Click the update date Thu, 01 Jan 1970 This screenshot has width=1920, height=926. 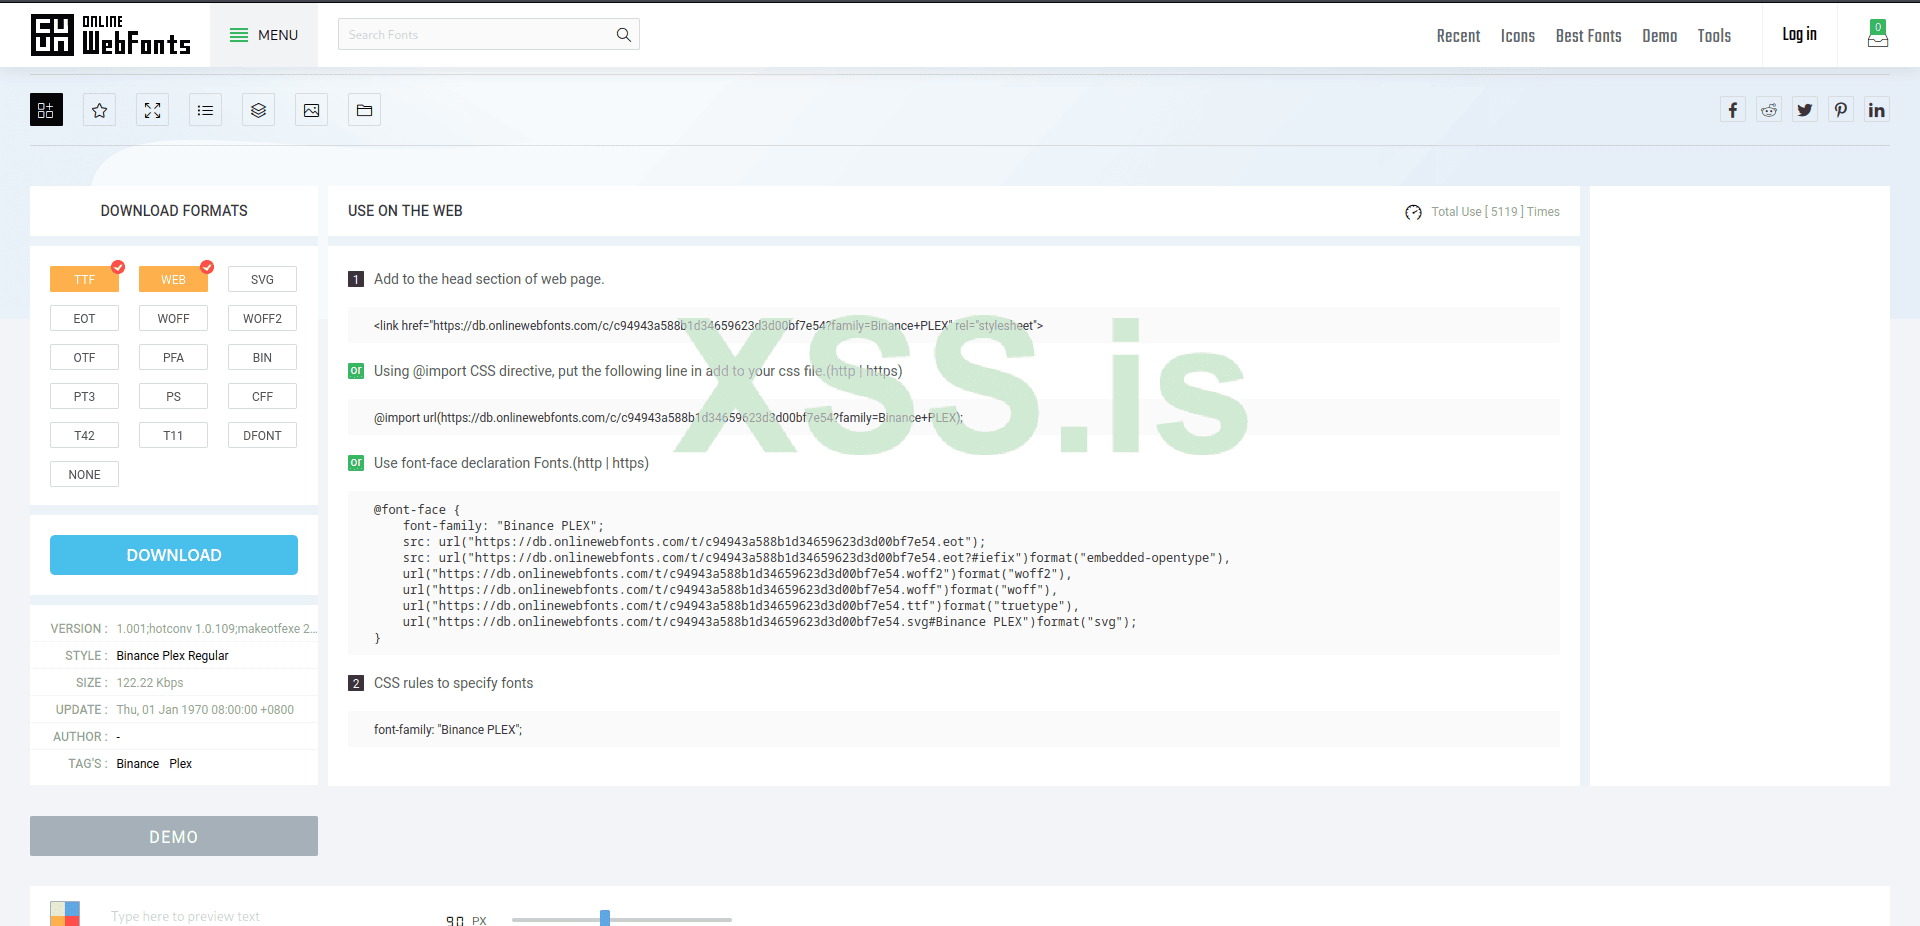pyautogui.click(x=205, y=710)
